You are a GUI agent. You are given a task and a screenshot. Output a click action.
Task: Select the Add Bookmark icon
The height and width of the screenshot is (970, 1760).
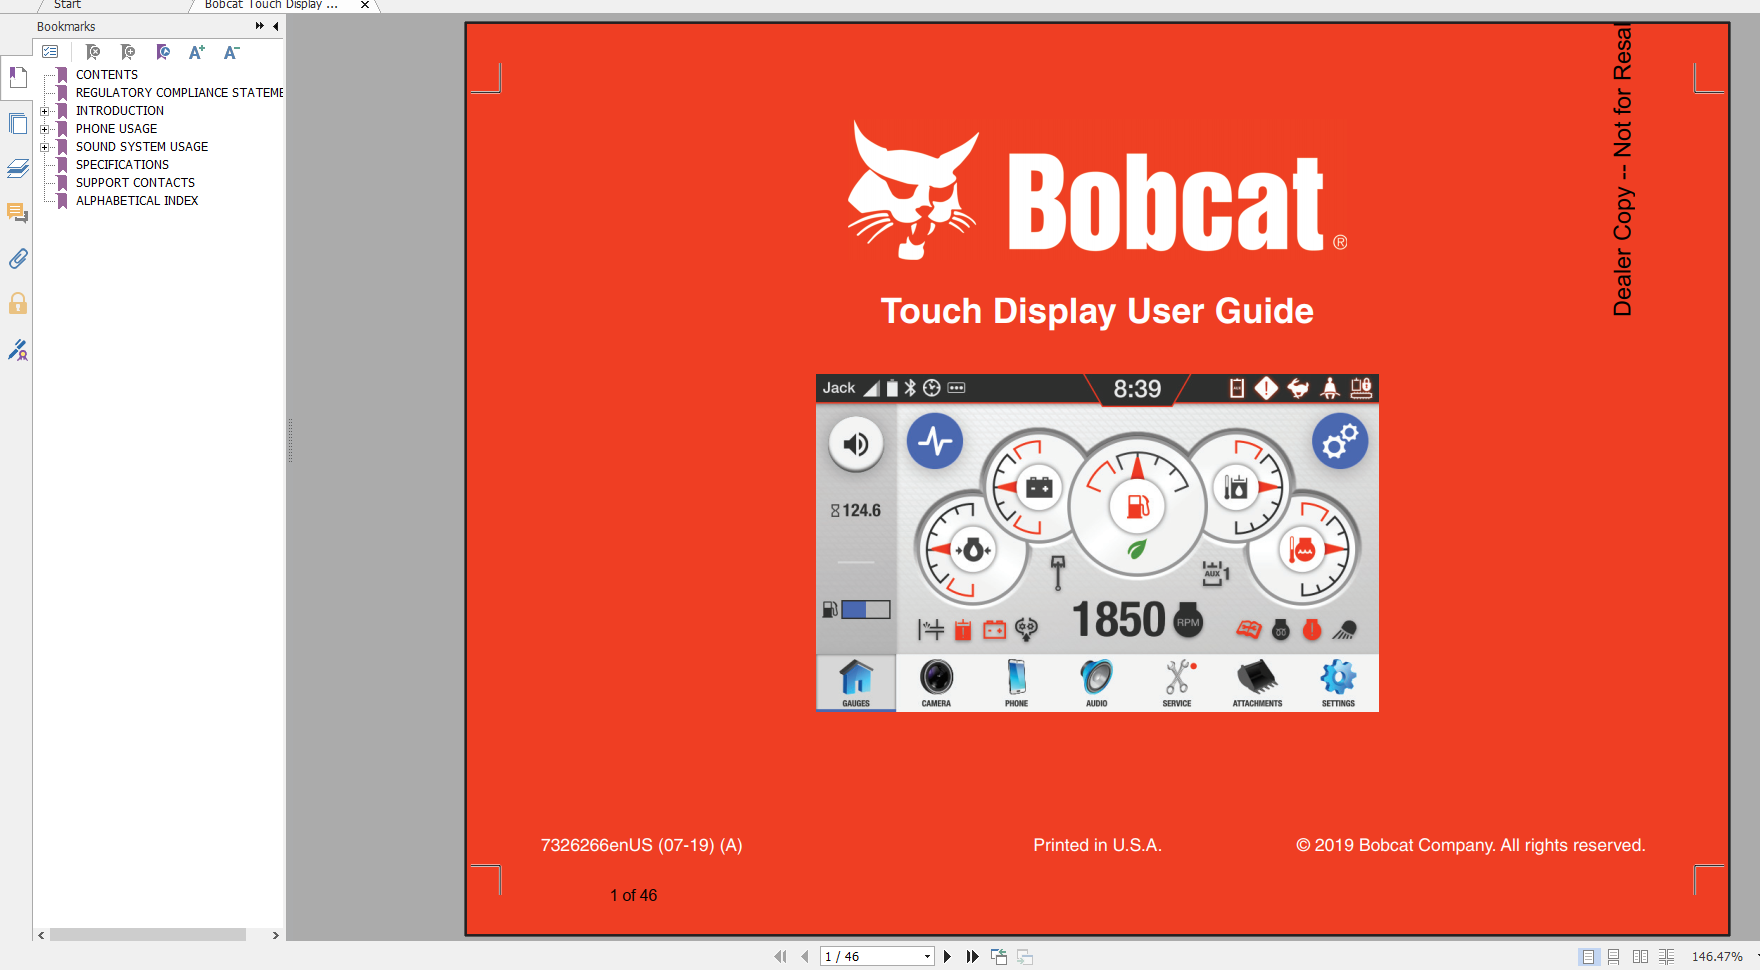click(128, 52)
